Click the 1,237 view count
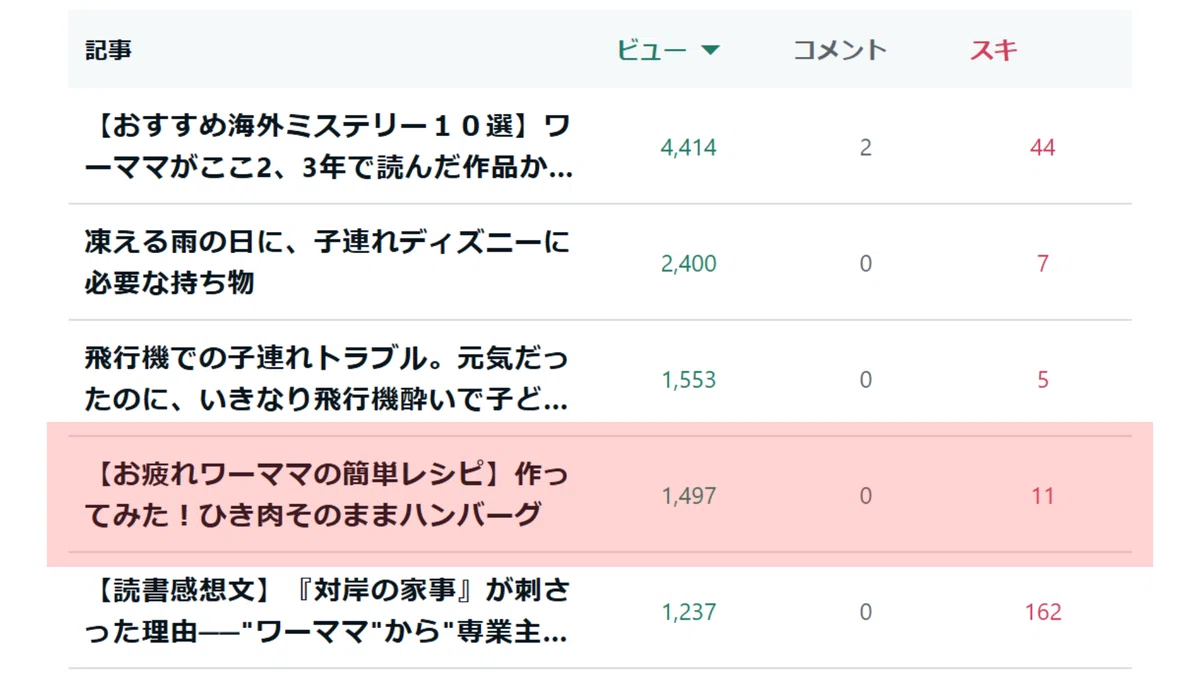1200x675 pixels. pyautogui.click(x=689, y=612)
